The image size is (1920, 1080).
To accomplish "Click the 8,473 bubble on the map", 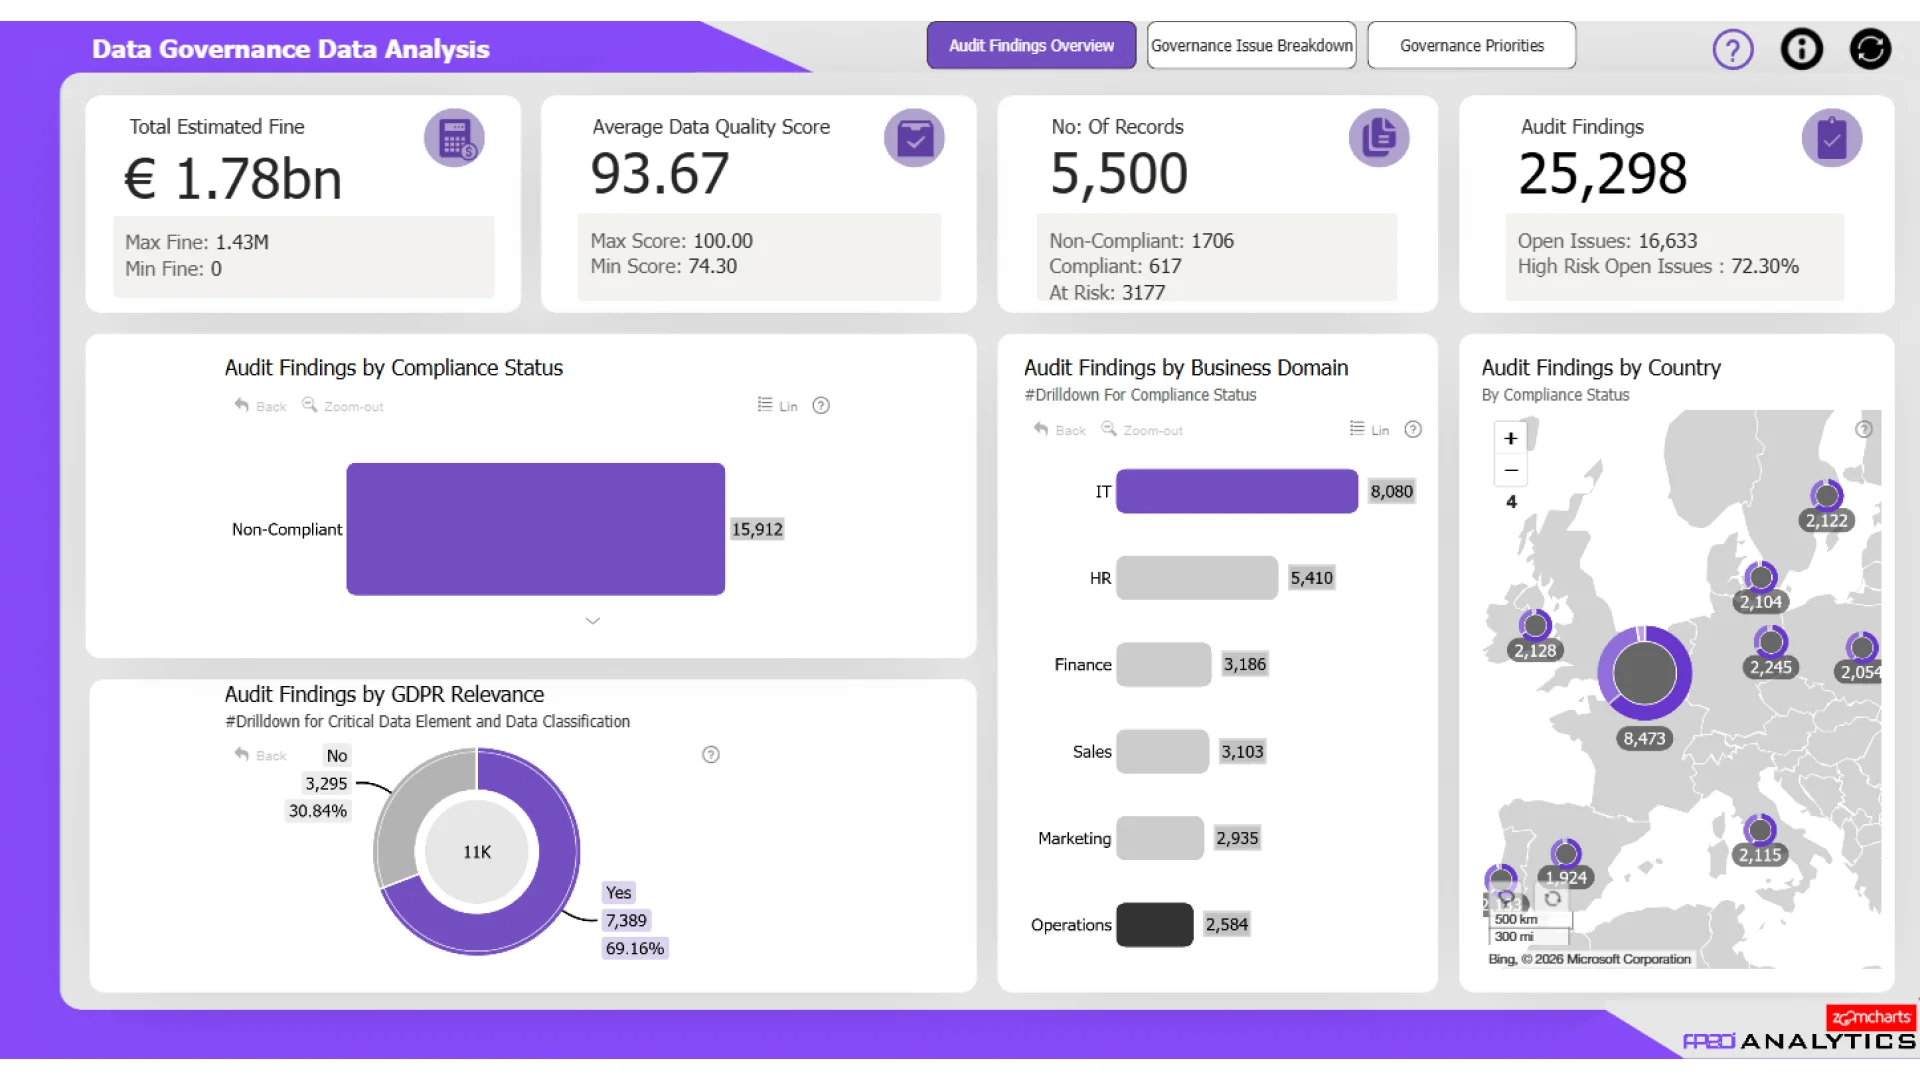I will [x=1644, y=674].
